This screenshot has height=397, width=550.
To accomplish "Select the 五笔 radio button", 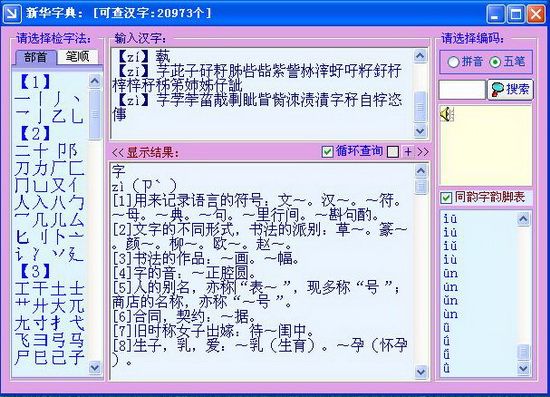I will coord(495,62).
